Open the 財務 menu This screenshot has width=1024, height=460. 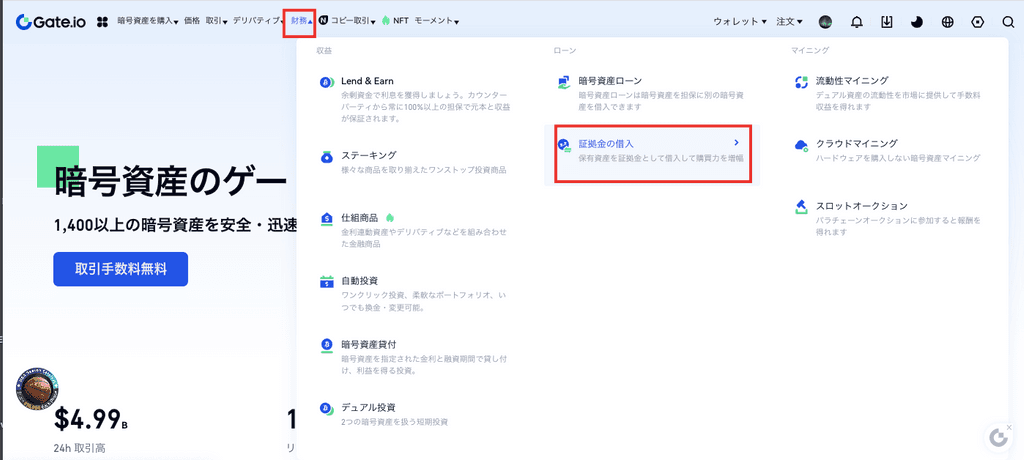pos(300,21)
